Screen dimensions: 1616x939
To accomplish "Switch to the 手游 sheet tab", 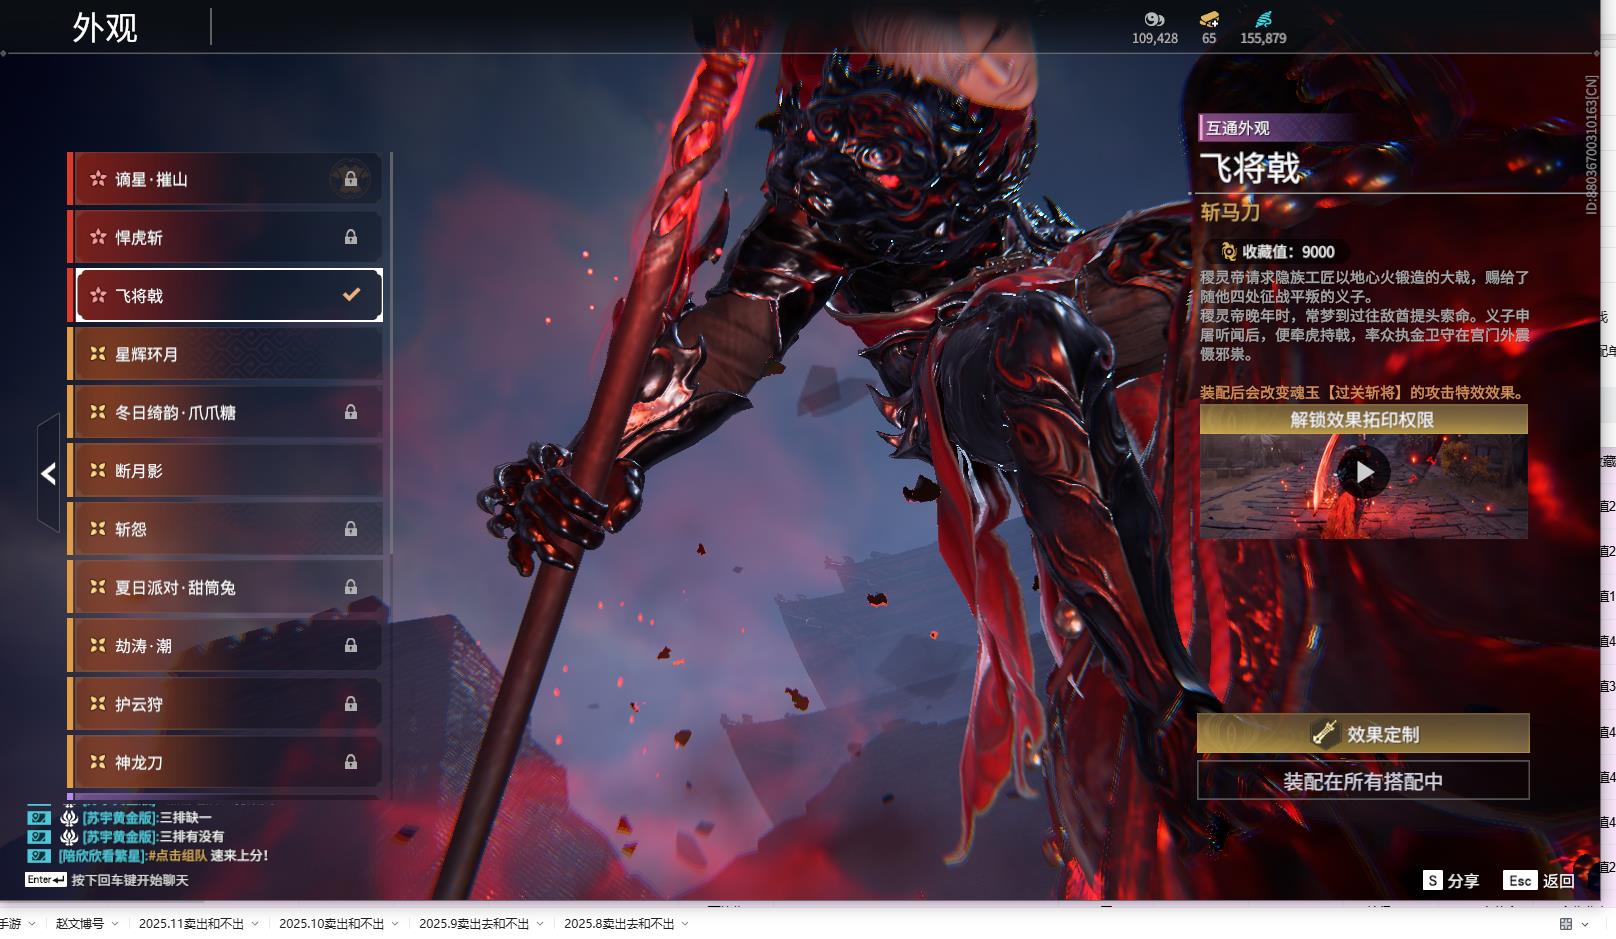I will click(x=10, y=924).
